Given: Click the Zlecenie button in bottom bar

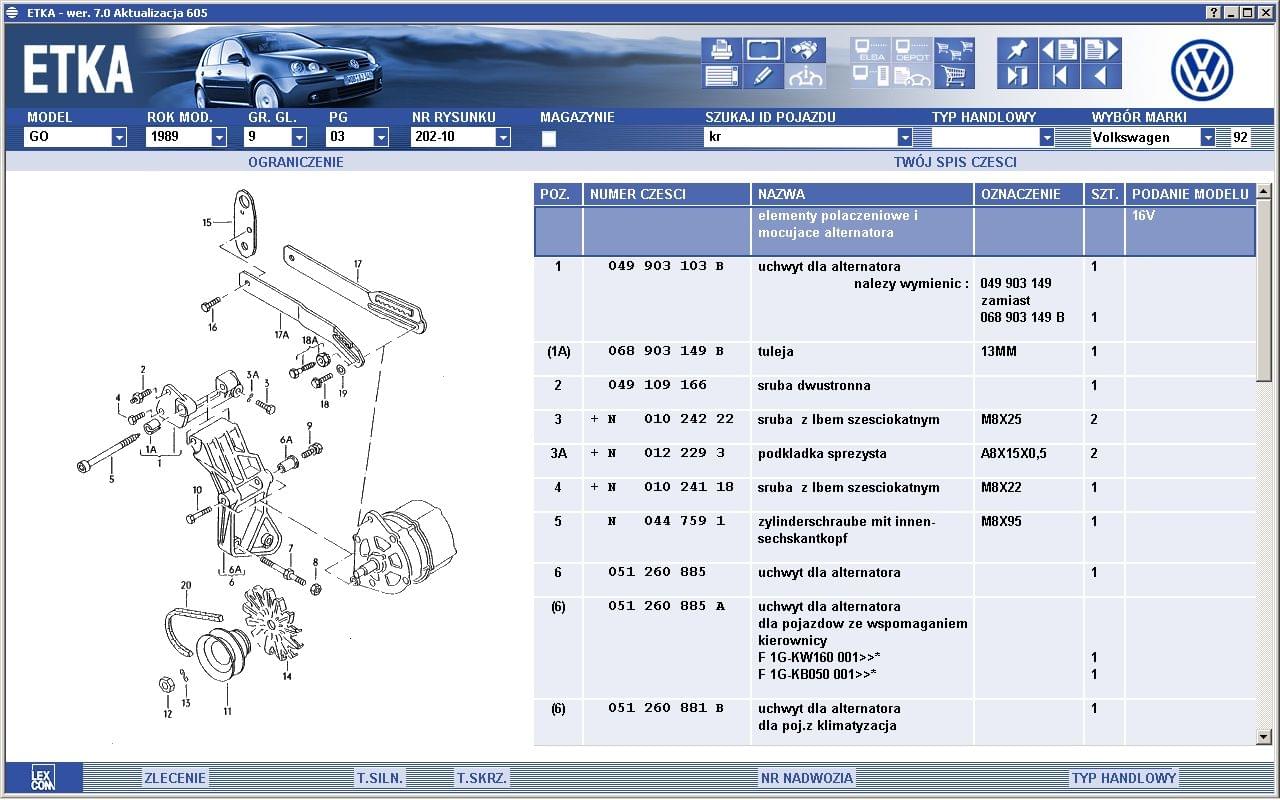Looking at the screenshot, I should tap(175, 778).
